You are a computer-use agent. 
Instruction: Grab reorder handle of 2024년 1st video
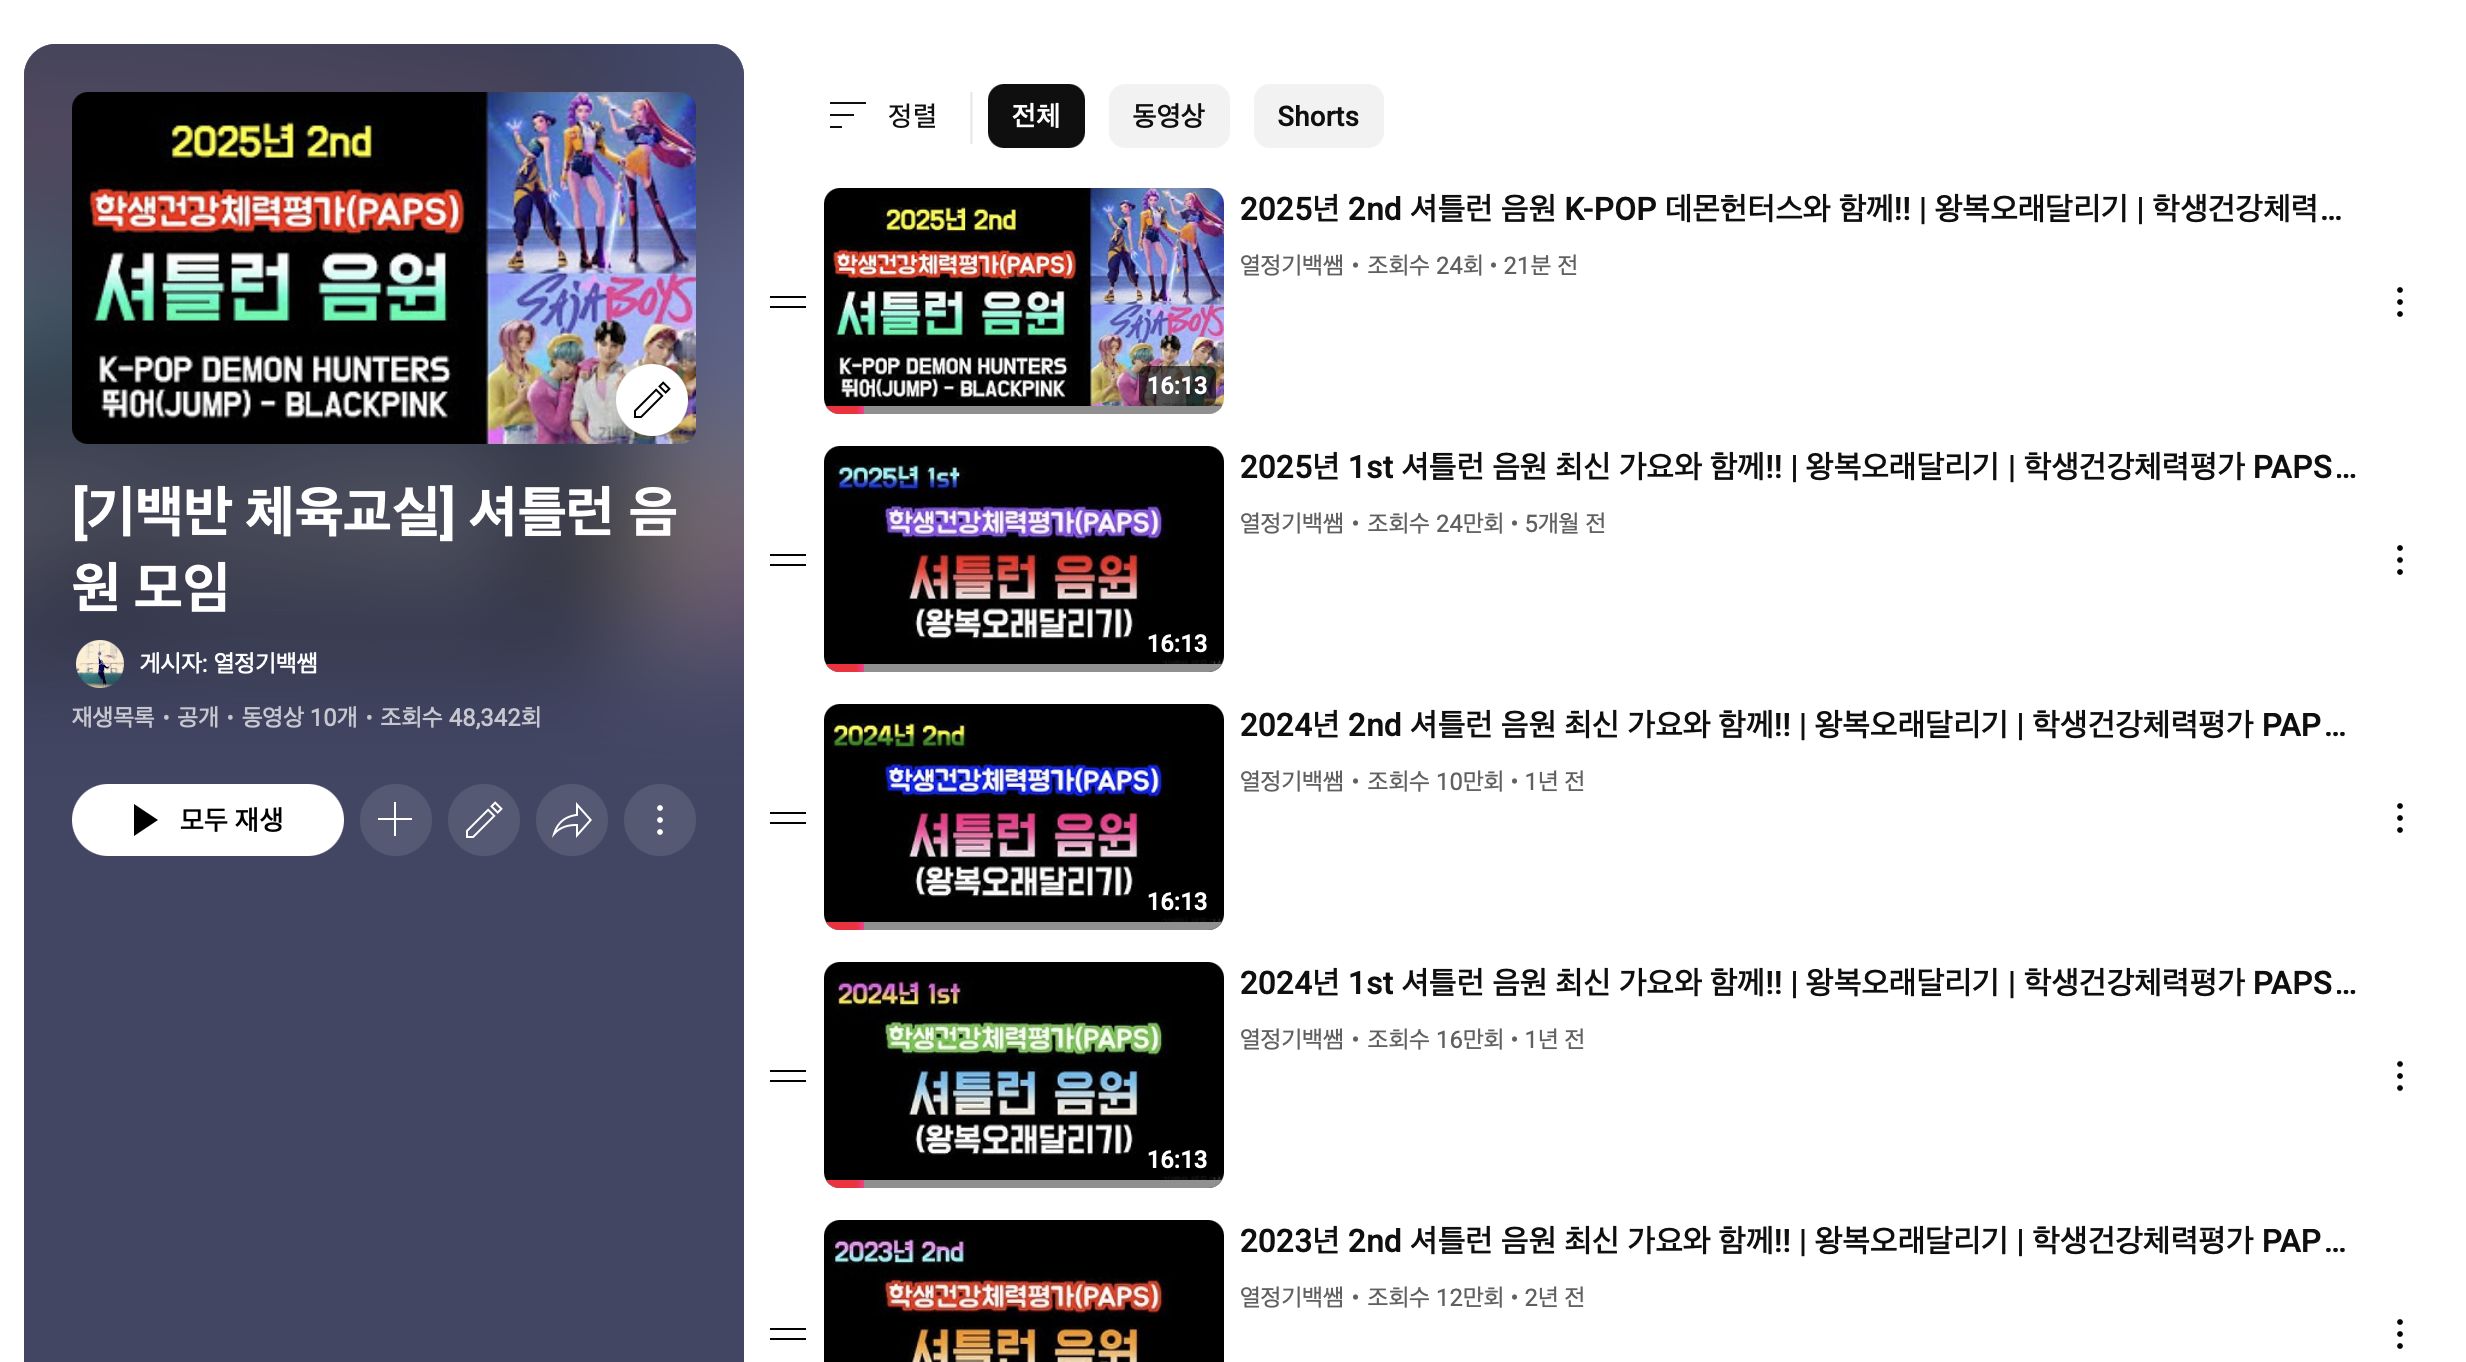tap(788, 1076)
